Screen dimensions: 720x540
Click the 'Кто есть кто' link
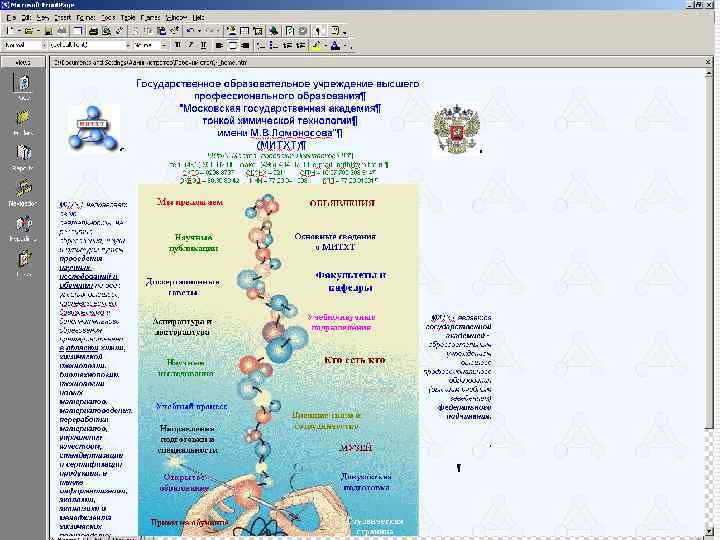point(354,360)
